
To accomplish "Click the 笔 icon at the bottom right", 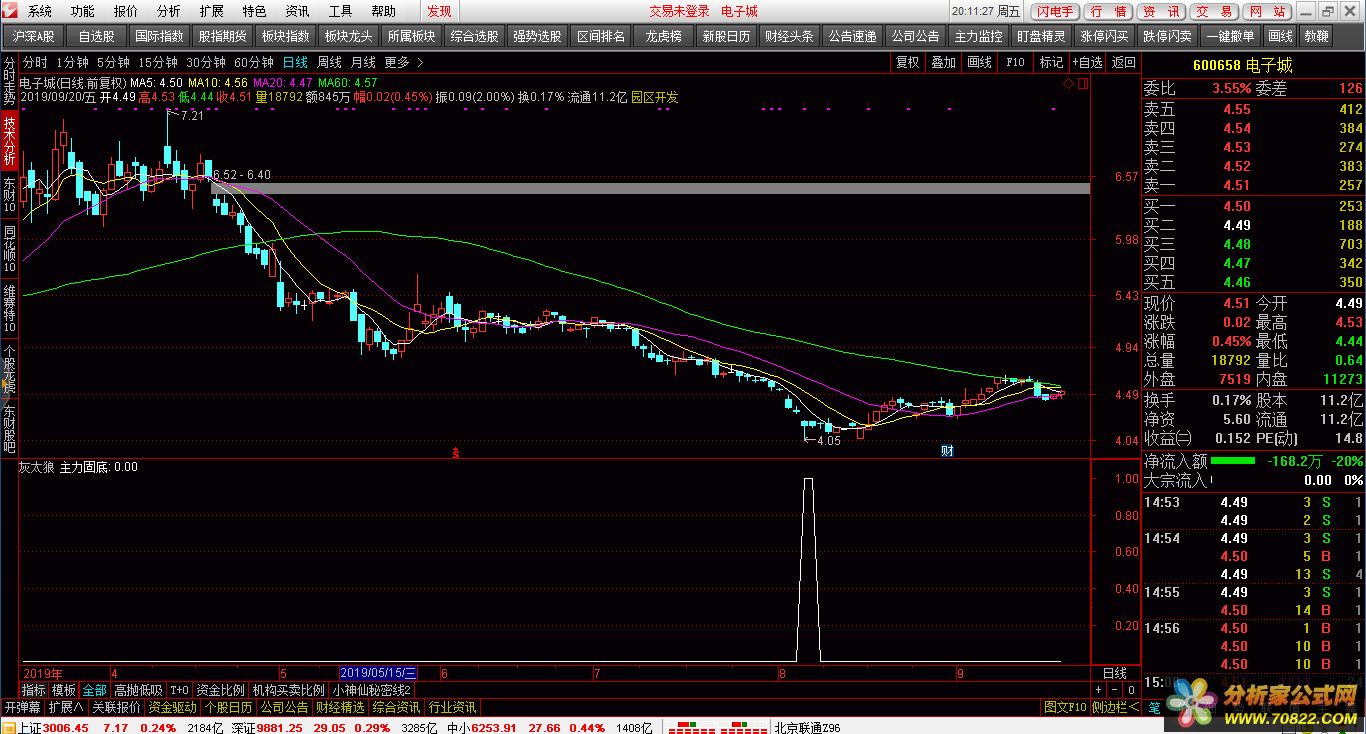I will (1153, 707).
